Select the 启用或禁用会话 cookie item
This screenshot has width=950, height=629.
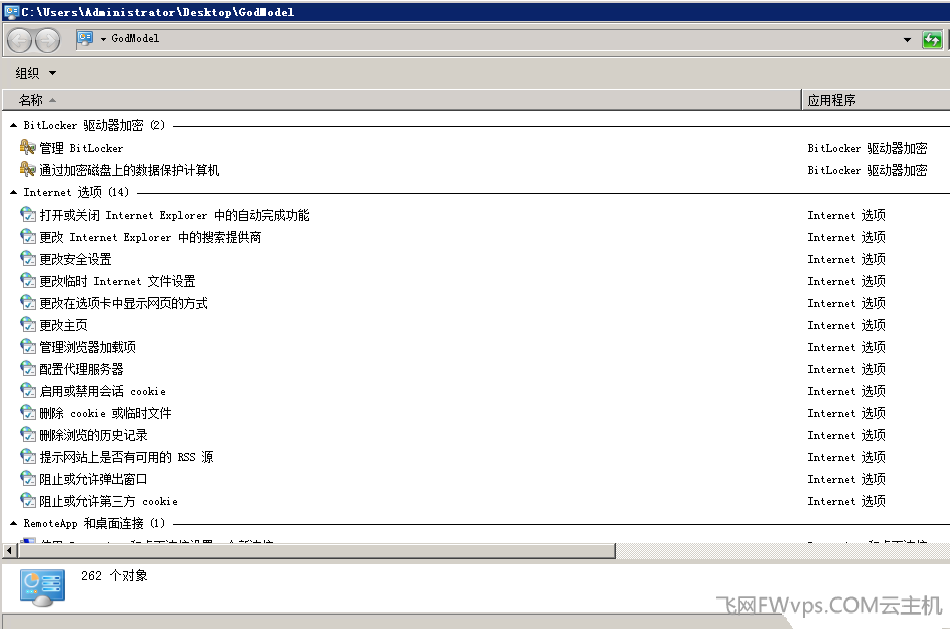(102, 392)
